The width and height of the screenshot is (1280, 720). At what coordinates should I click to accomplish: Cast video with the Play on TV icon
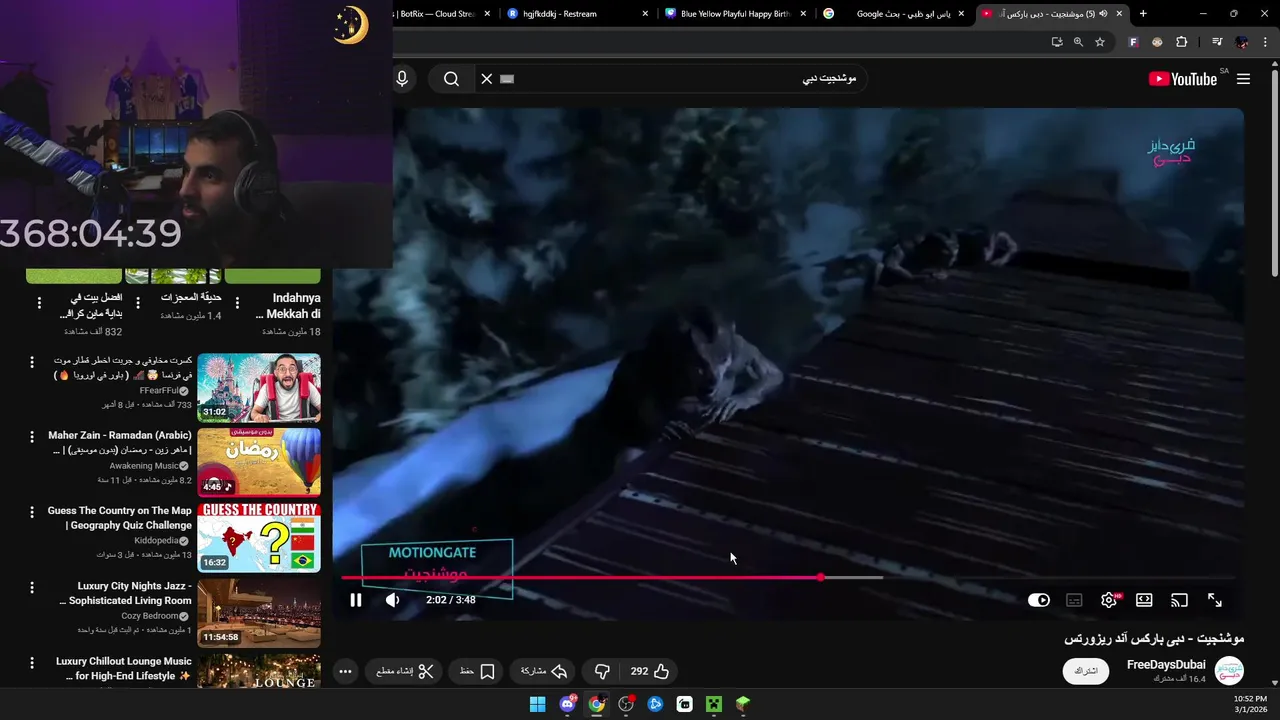[1179, 600]
